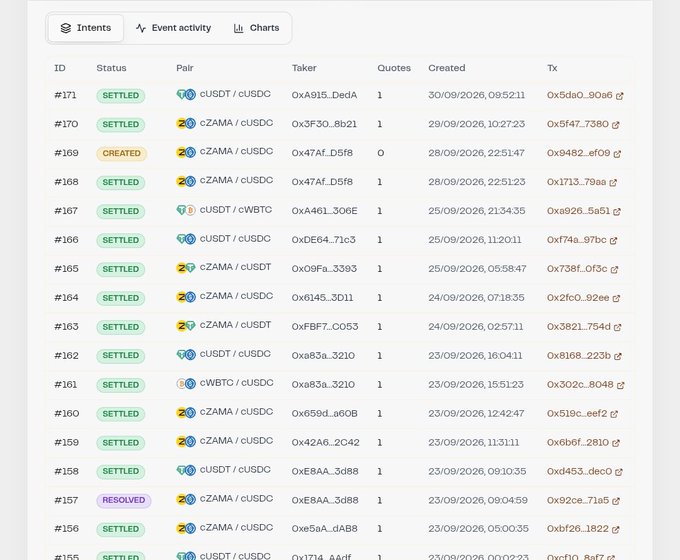Click the Pair column header

(185, 68)
